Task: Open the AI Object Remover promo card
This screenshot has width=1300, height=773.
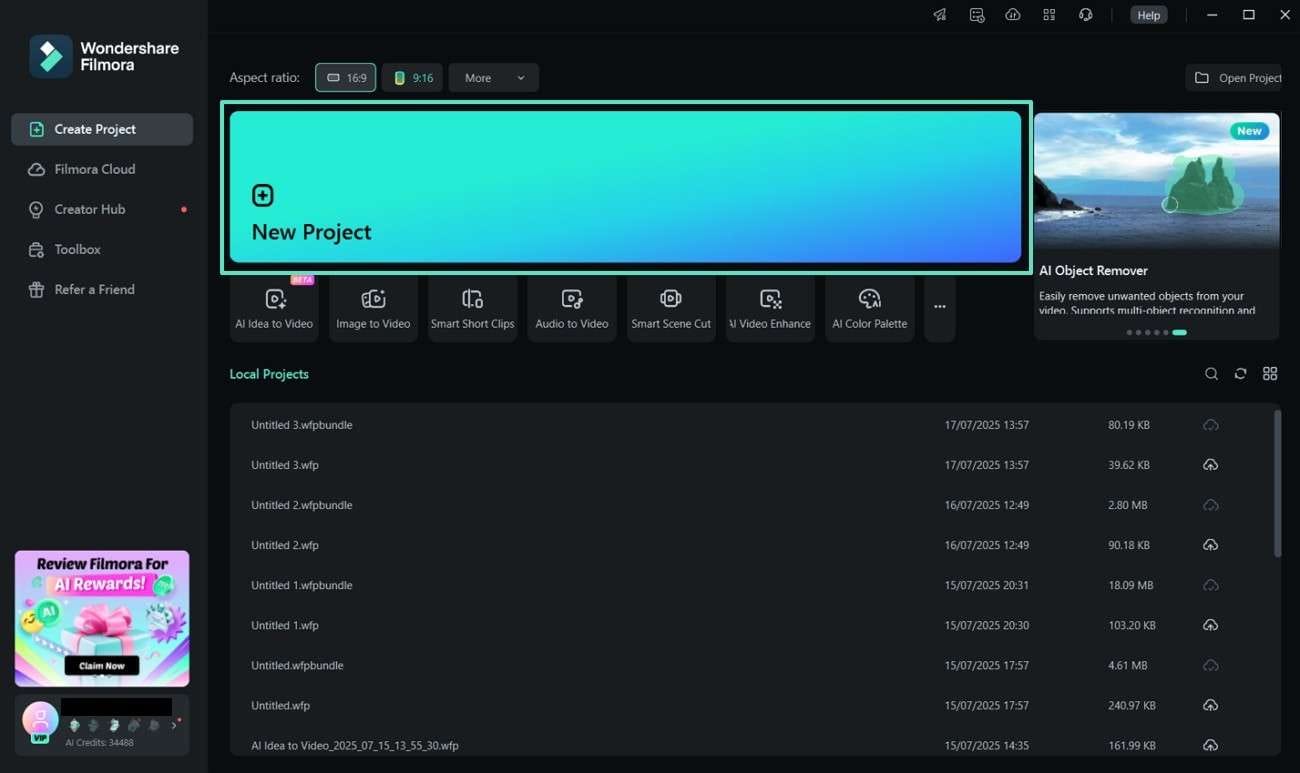Action: [1157, 226]
